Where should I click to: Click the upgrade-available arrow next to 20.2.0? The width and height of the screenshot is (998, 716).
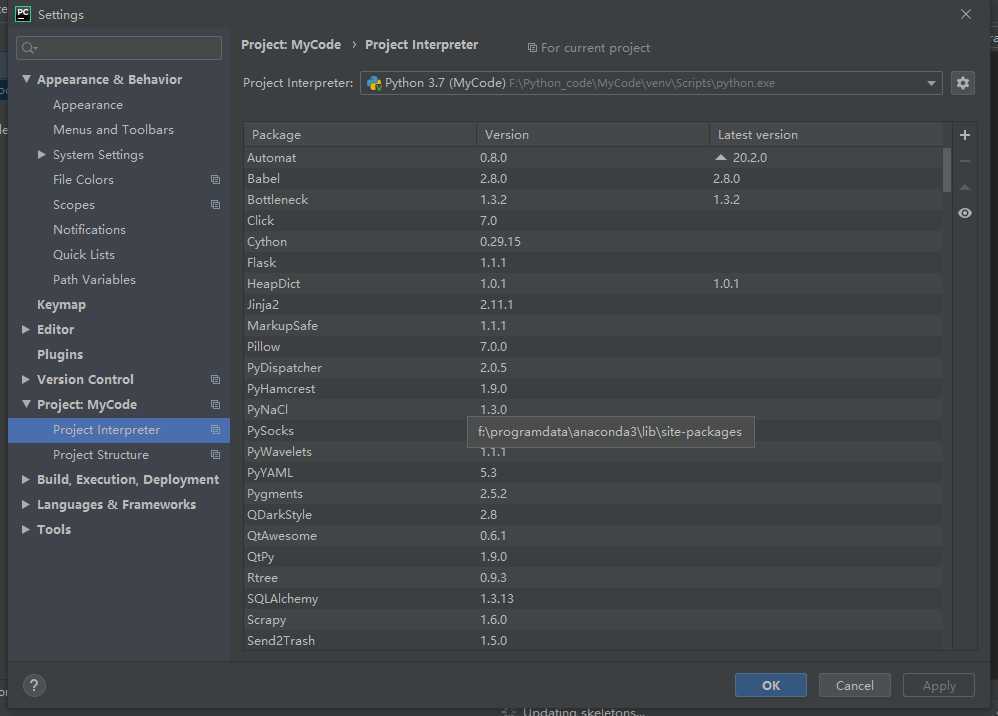coord(720,157)
